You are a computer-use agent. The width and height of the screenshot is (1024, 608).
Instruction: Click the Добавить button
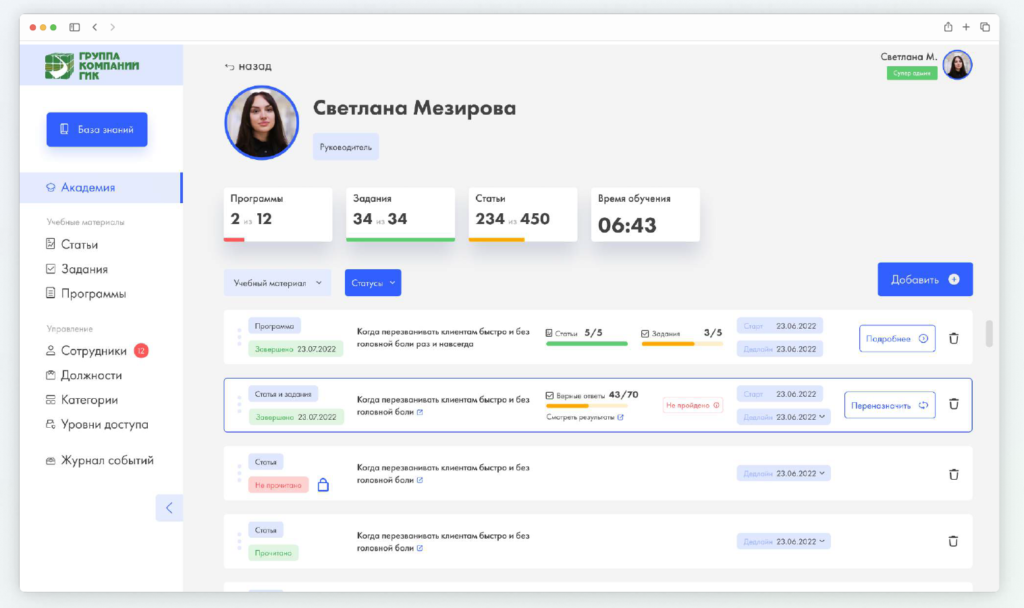925,280
